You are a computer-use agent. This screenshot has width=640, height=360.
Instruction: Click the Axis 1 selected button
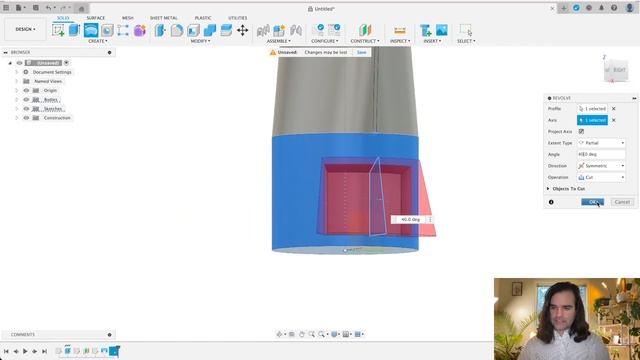point(592,120)
